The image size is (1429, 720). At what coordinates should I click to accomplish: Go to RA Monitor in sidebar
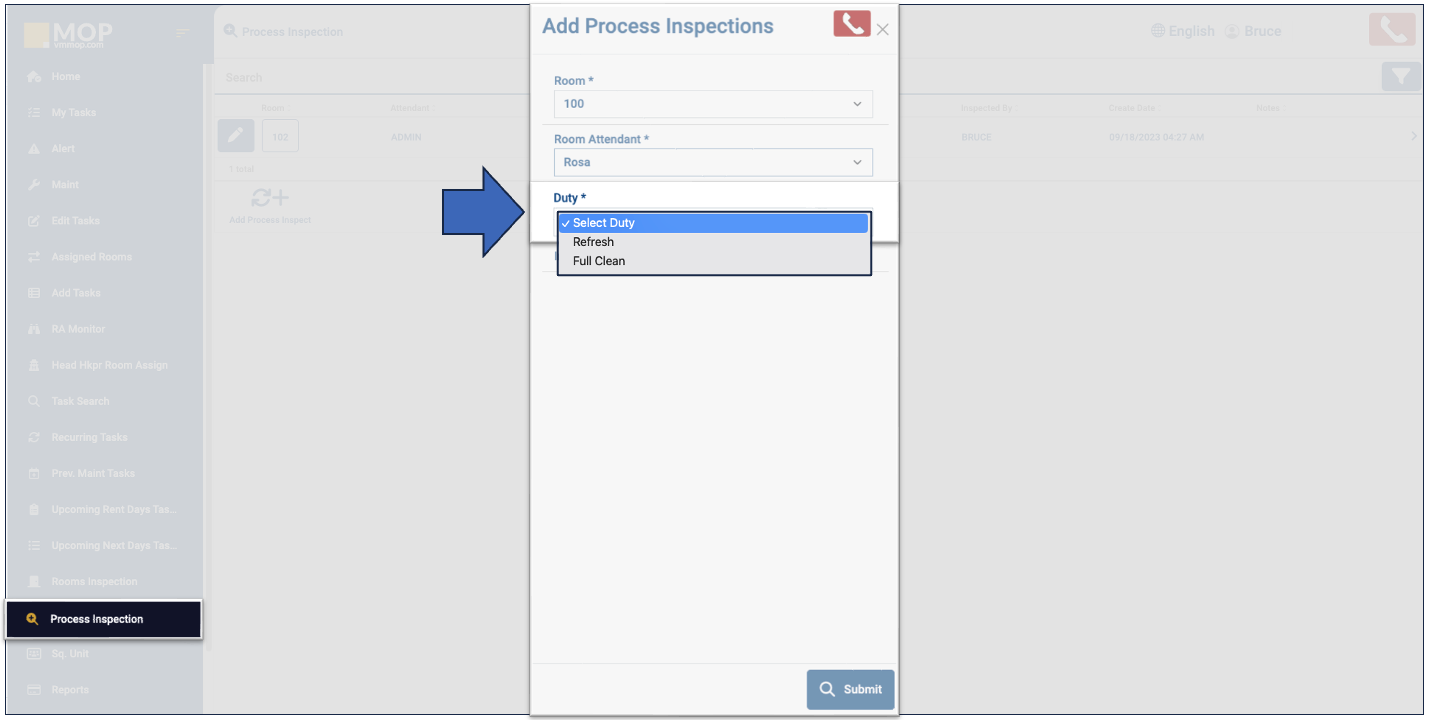[x=78, y=329]
